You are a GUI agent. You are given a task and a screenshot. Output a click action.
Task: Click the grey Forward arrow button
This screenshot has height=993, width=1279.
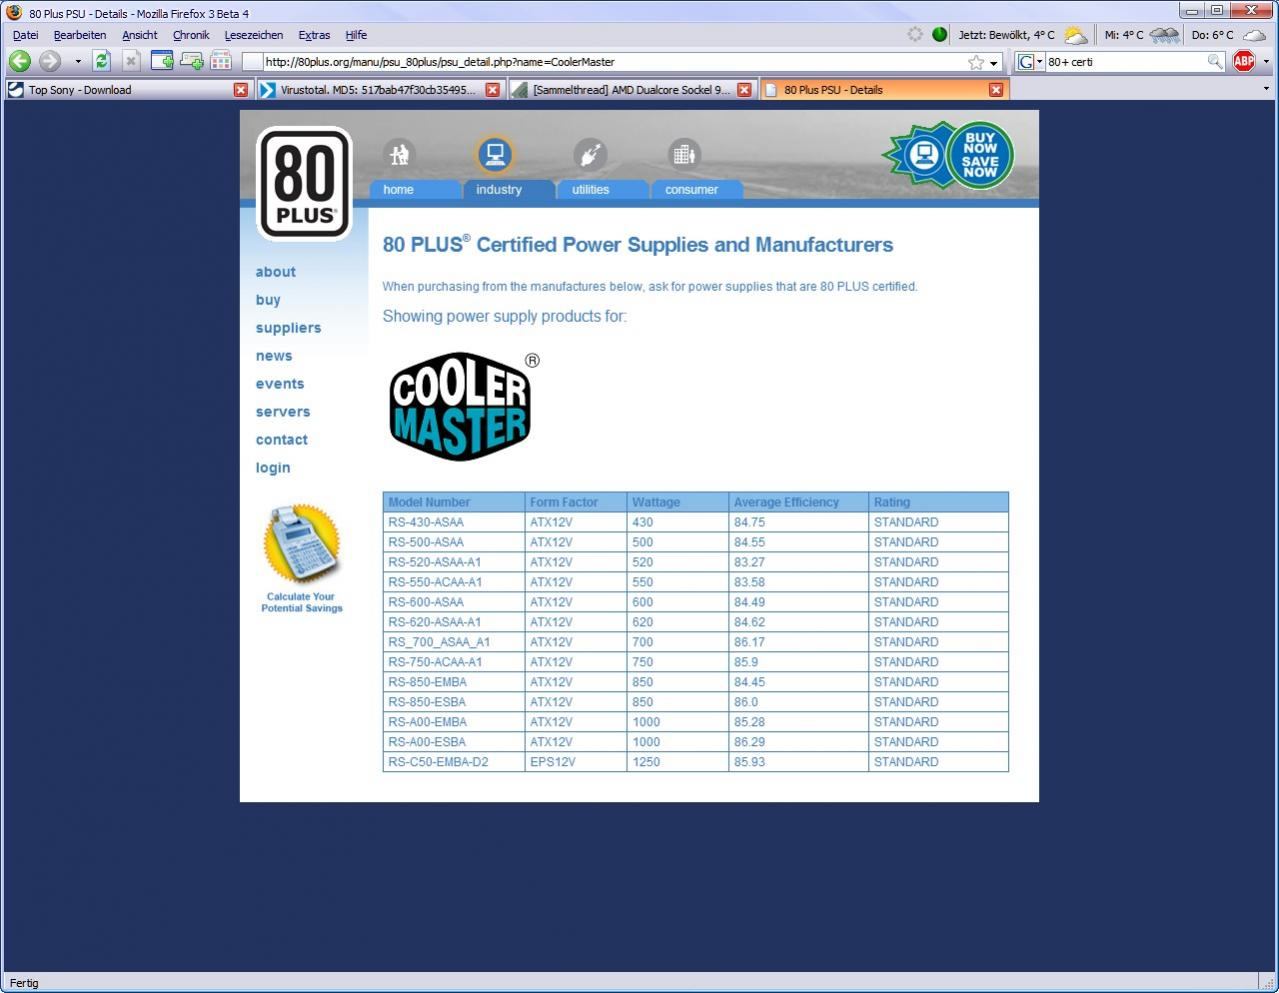50,61
